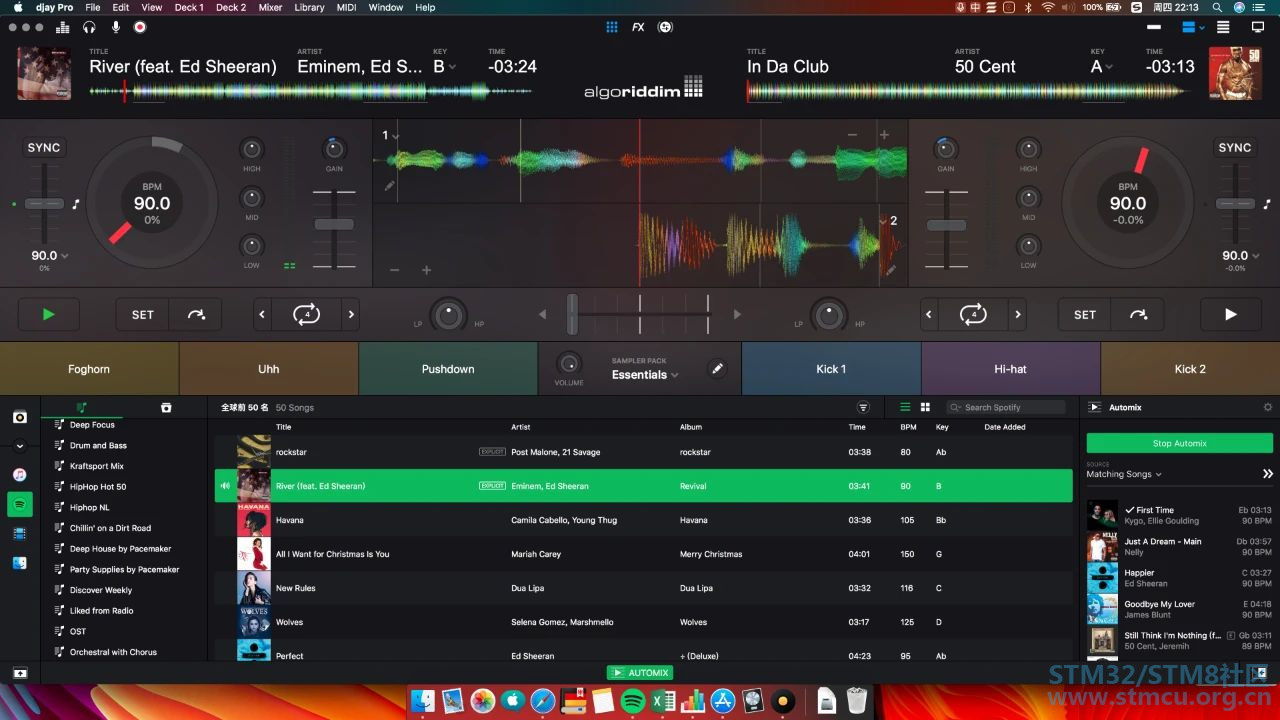This screenshot has width=1280, height=720.
Task: Open deck 2 key A dropdown
Action: [x=1101, y=67]
